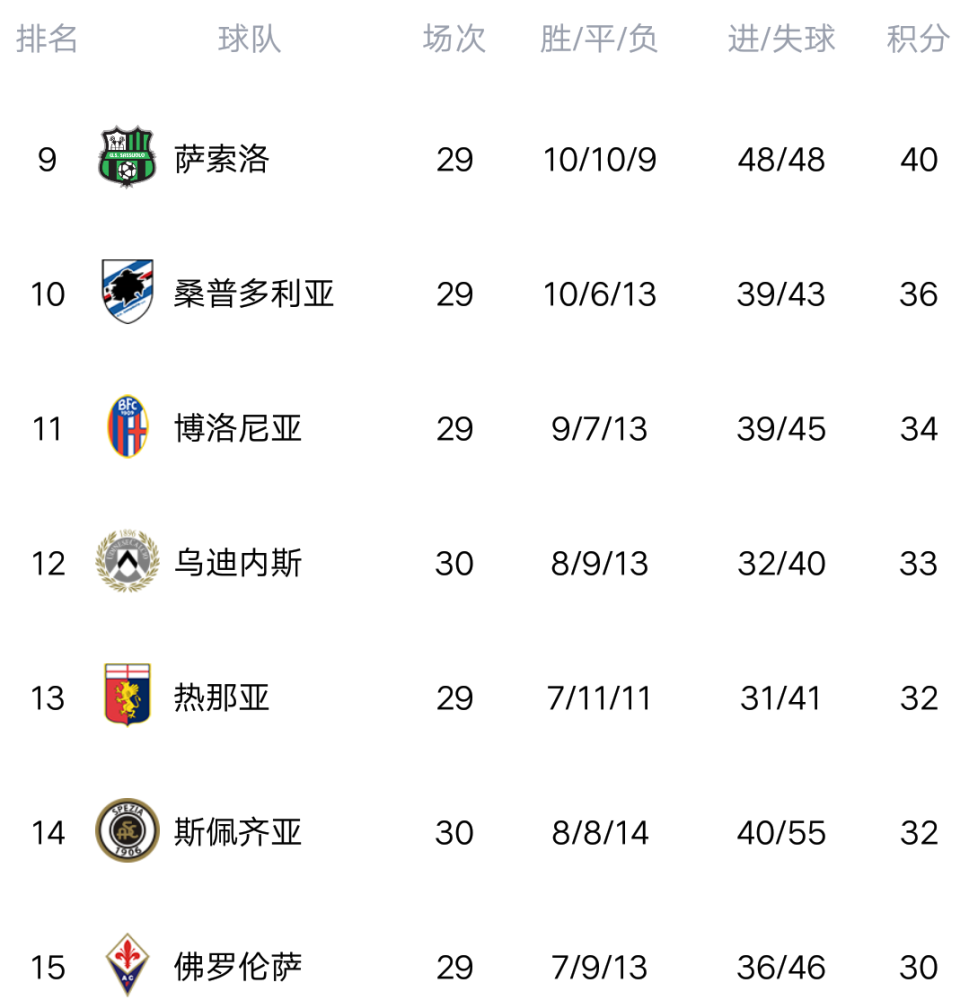The width and height of the screenshot is (969, 1000).
Task: Open the 热那亚 team page
Action: (222, 697)
